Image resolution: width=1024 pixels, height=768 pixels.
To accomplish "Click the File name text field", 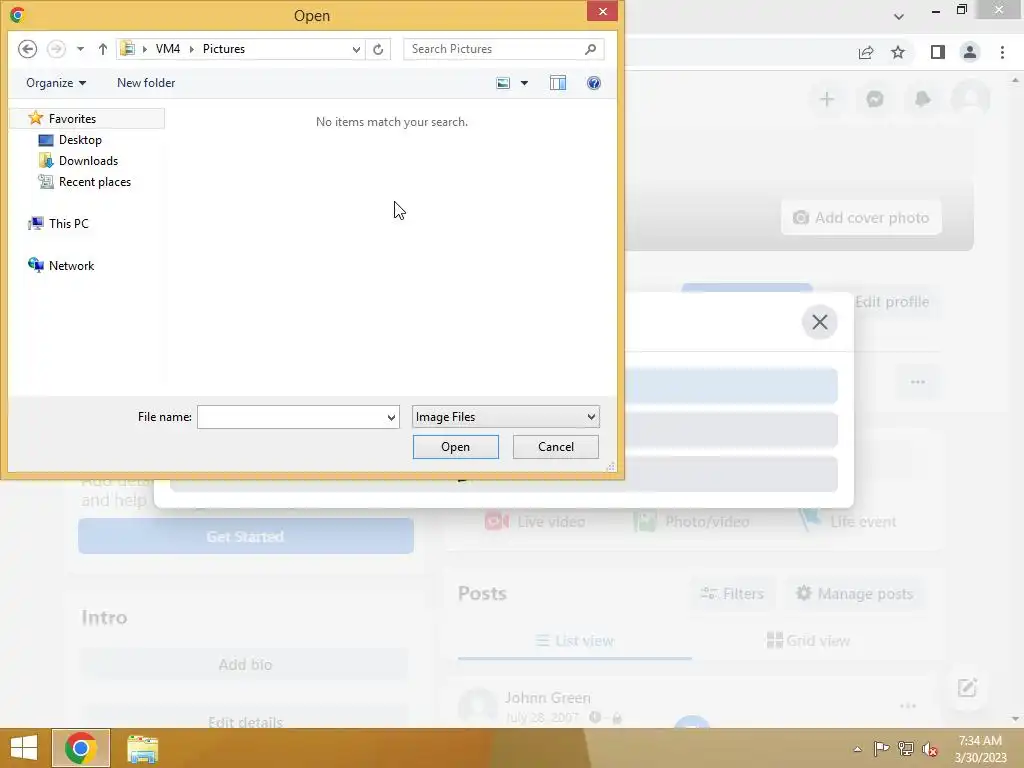I will (x=291, y=417).
